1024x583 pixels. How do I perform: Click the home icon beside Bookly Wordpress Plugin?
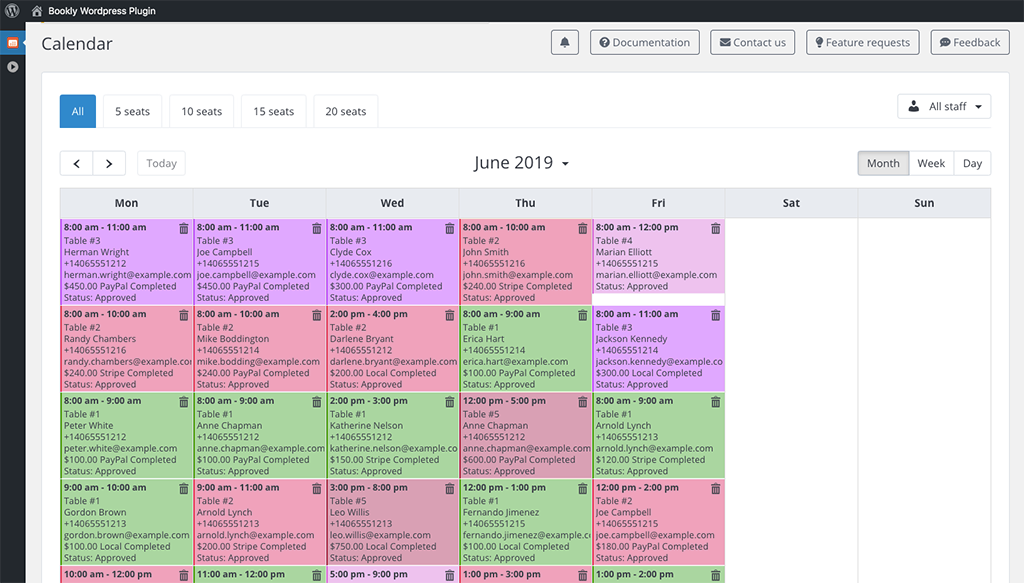tap(37, 10)
